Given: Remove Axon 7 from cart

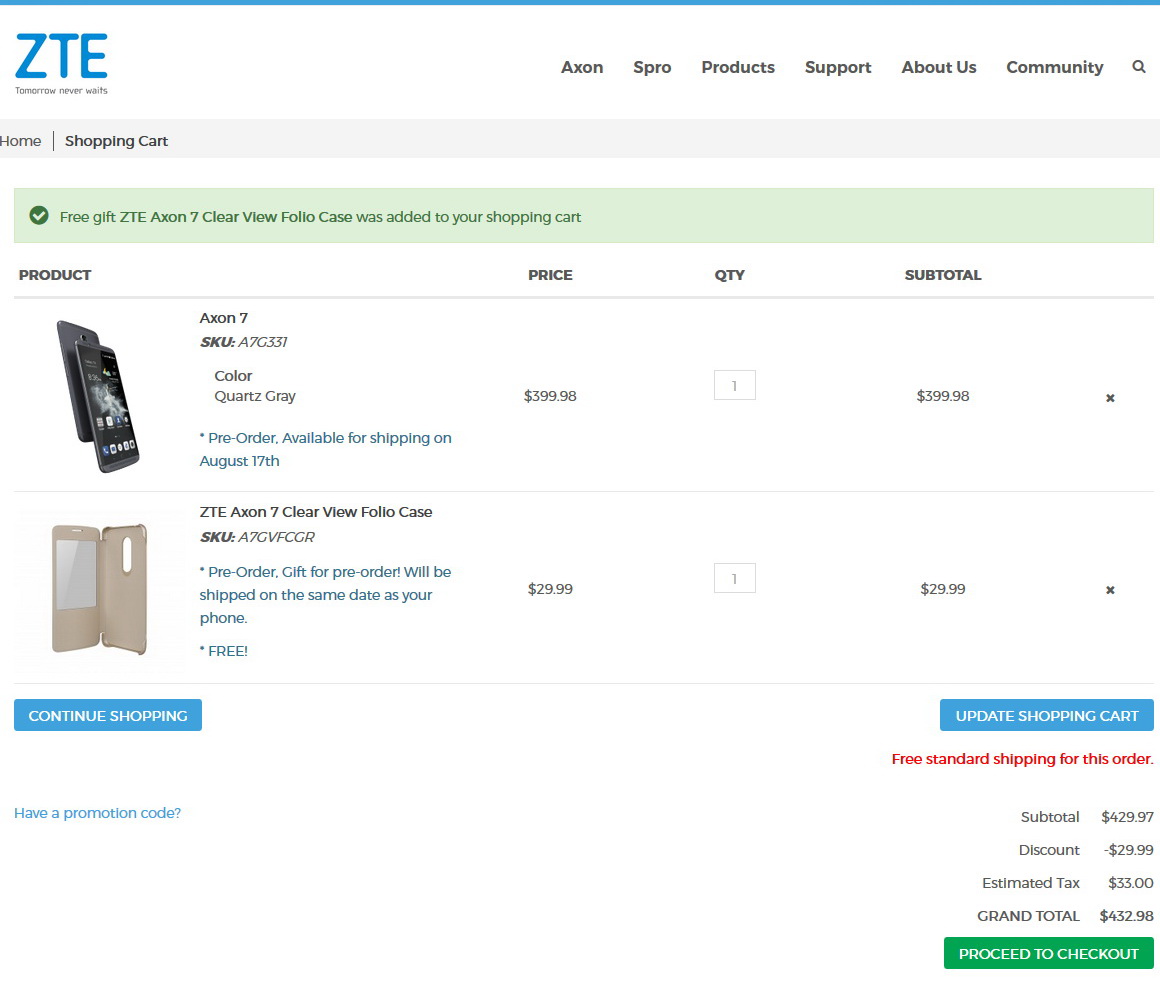Looking at the screenshot, I should click(1110, 398).
